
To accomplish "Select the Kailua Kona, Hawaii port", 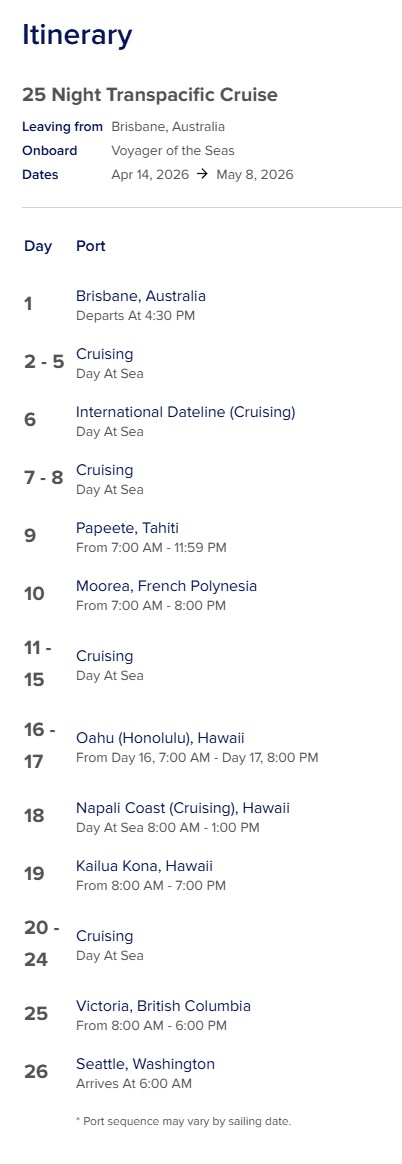I will click(x=144, y=866).
